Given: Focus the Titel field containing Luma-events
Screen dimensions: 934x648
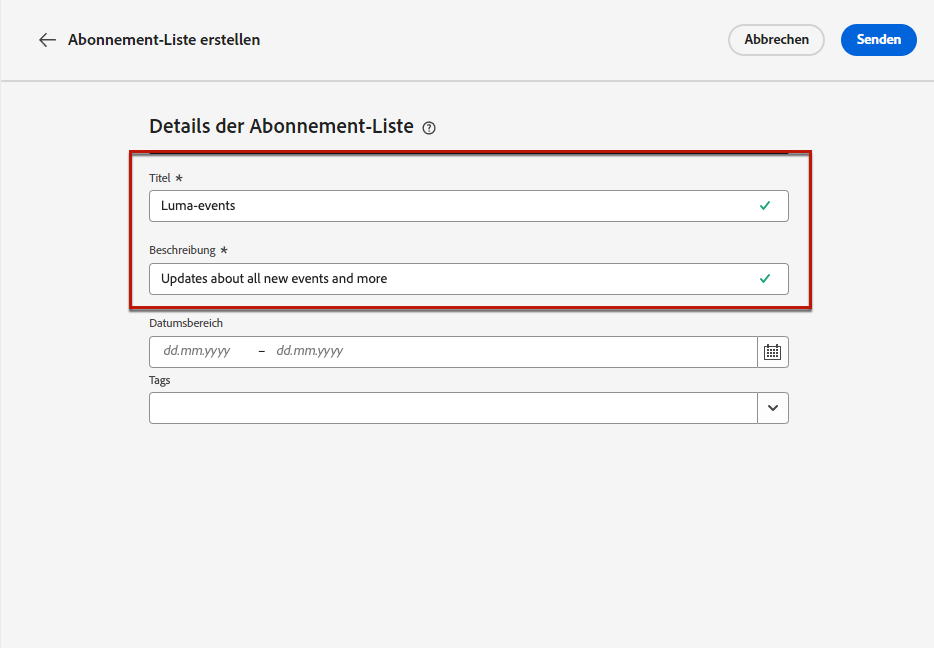Looking at the screenshot, I should [469, 206].
